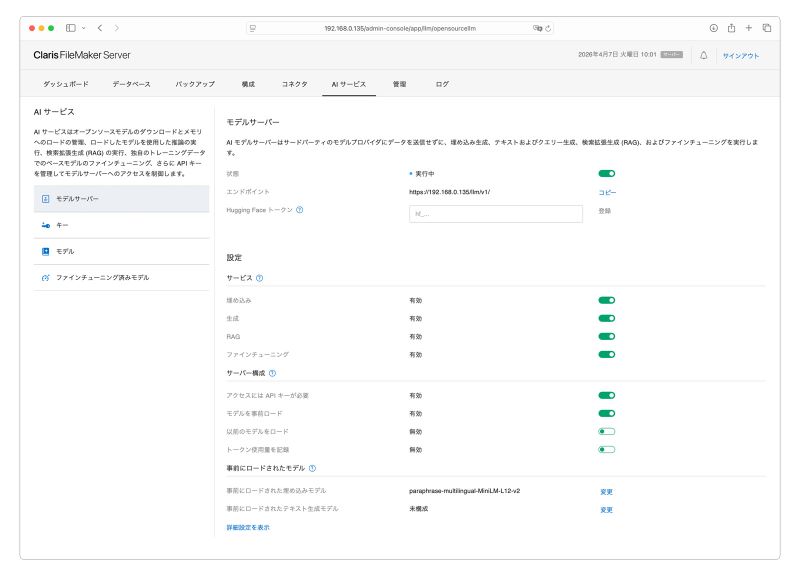This screenshot has height=577, width=800.
Task: Click help icon next to Hugging Face トークン
Action: coord(300,210)
